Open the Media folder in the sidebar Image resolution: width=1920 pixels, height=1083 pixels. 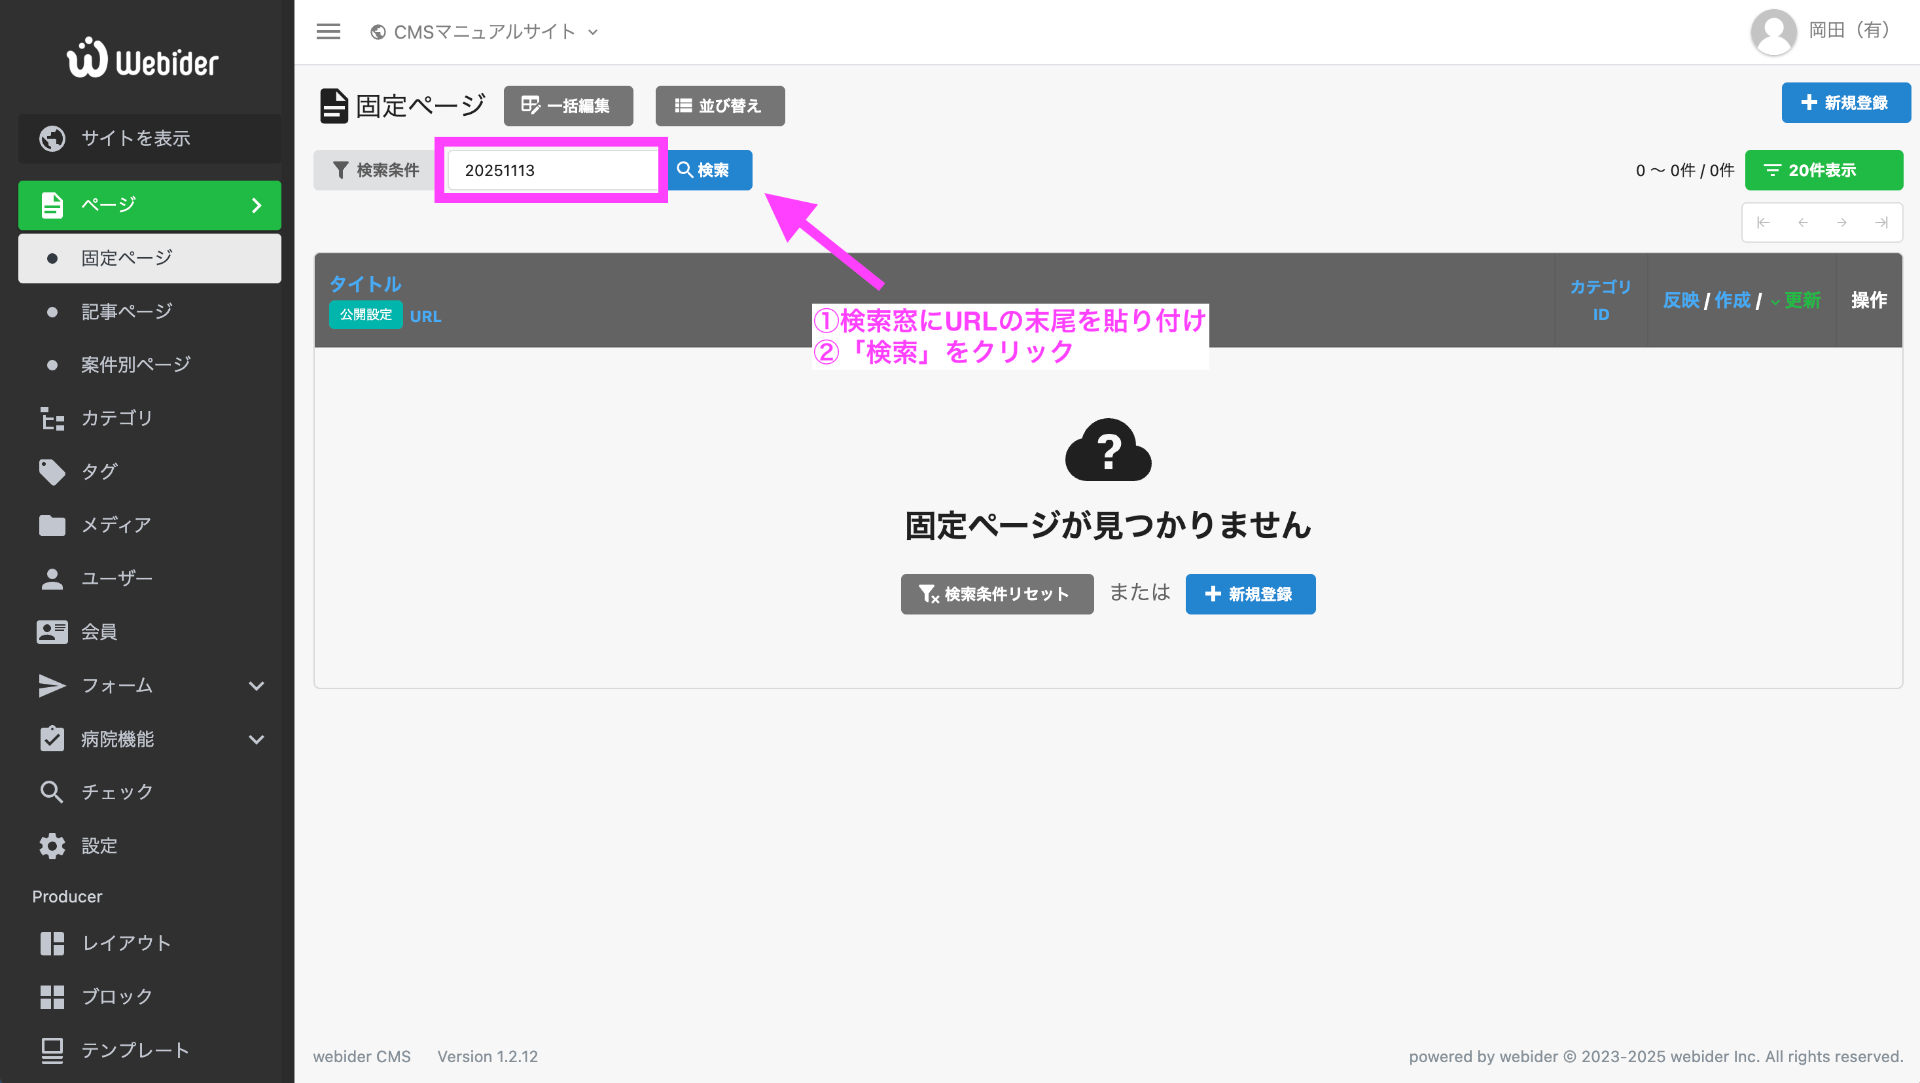[115, 525]
